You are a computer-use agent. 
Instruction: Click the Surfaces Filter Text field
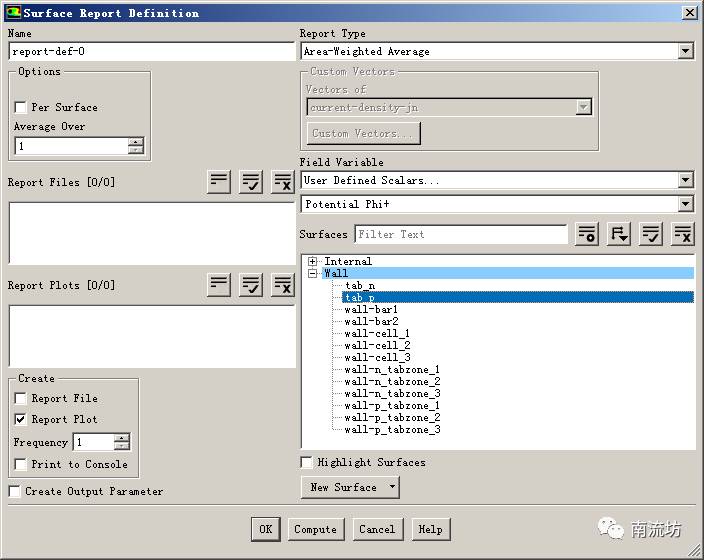(x=460, y=234)
